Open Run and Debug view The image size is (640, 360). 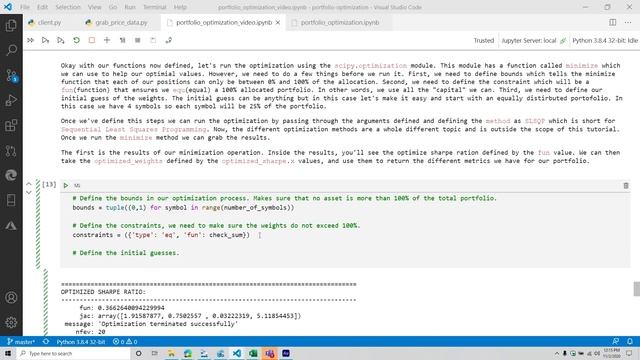tap(11, 100)
